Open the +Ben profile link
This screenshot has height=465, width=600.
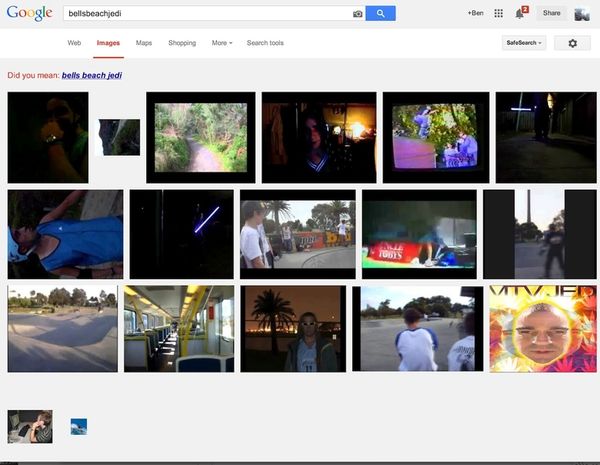tap(476, 13)
